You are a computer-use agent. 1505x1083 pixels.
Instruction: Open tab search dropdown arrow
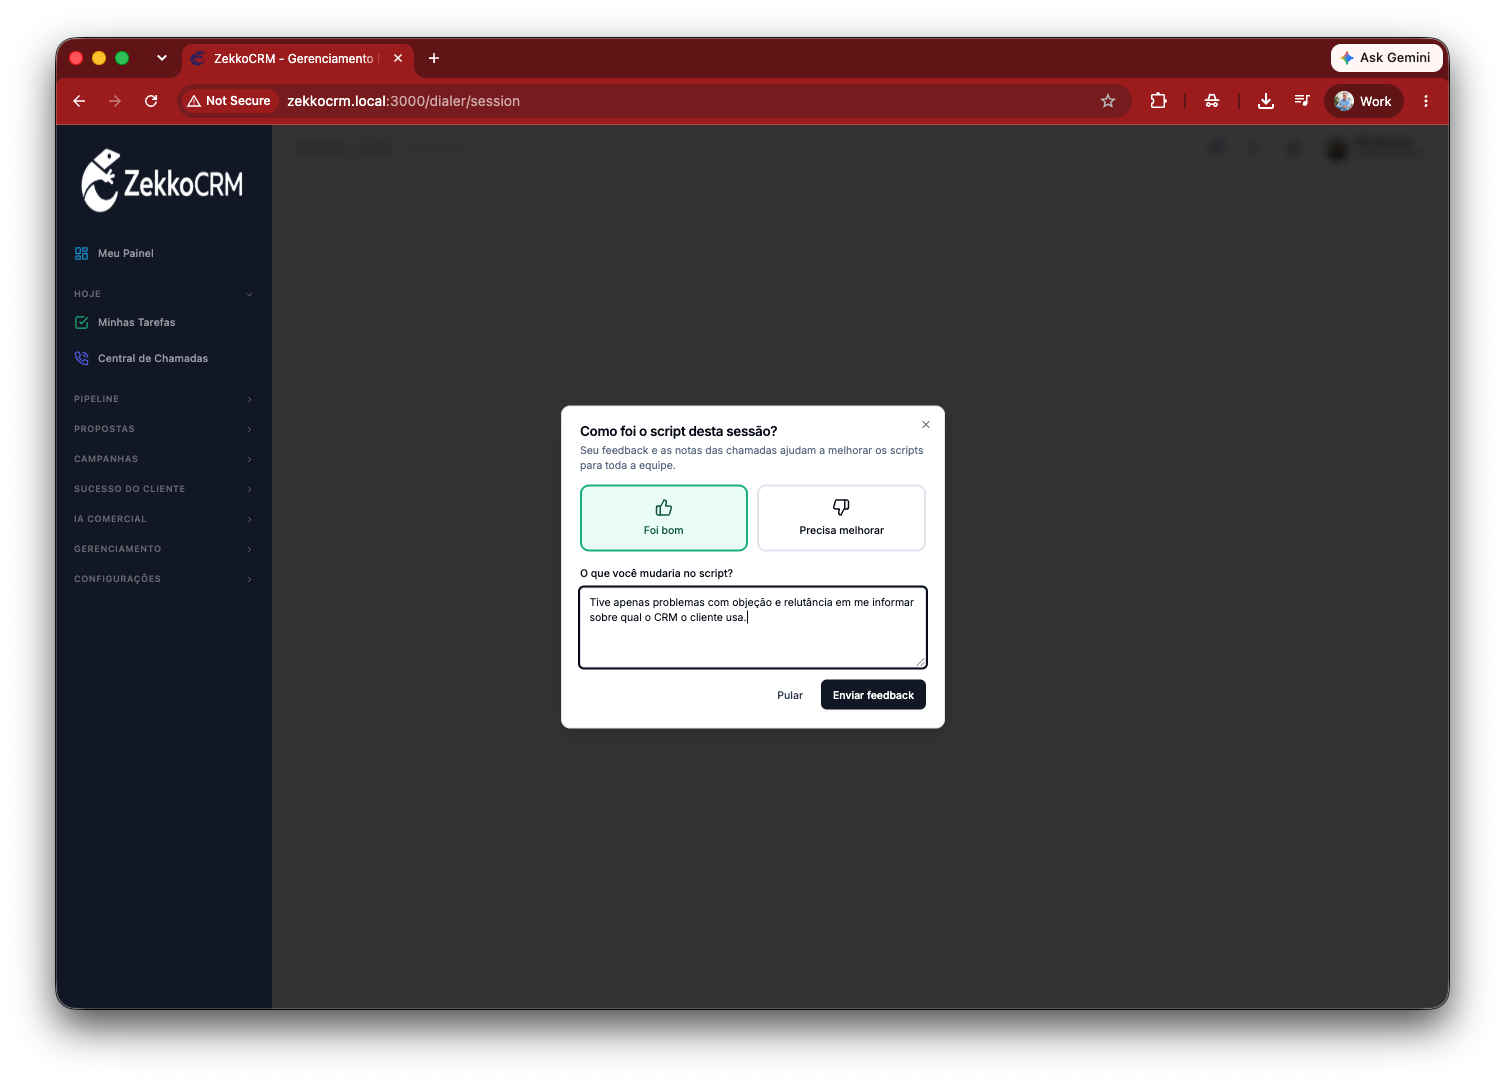tap(162, 58)
